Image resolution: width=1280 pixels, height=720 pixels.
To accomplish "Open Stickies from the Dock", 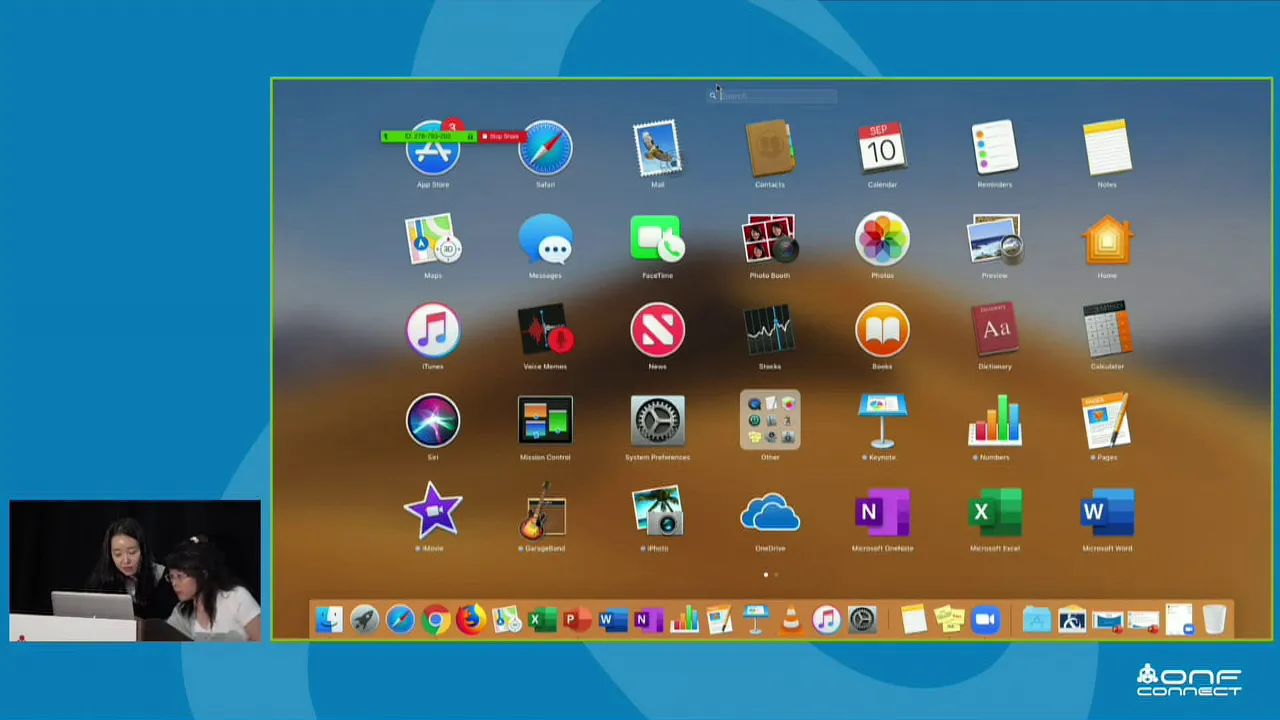I will [949, 620].
